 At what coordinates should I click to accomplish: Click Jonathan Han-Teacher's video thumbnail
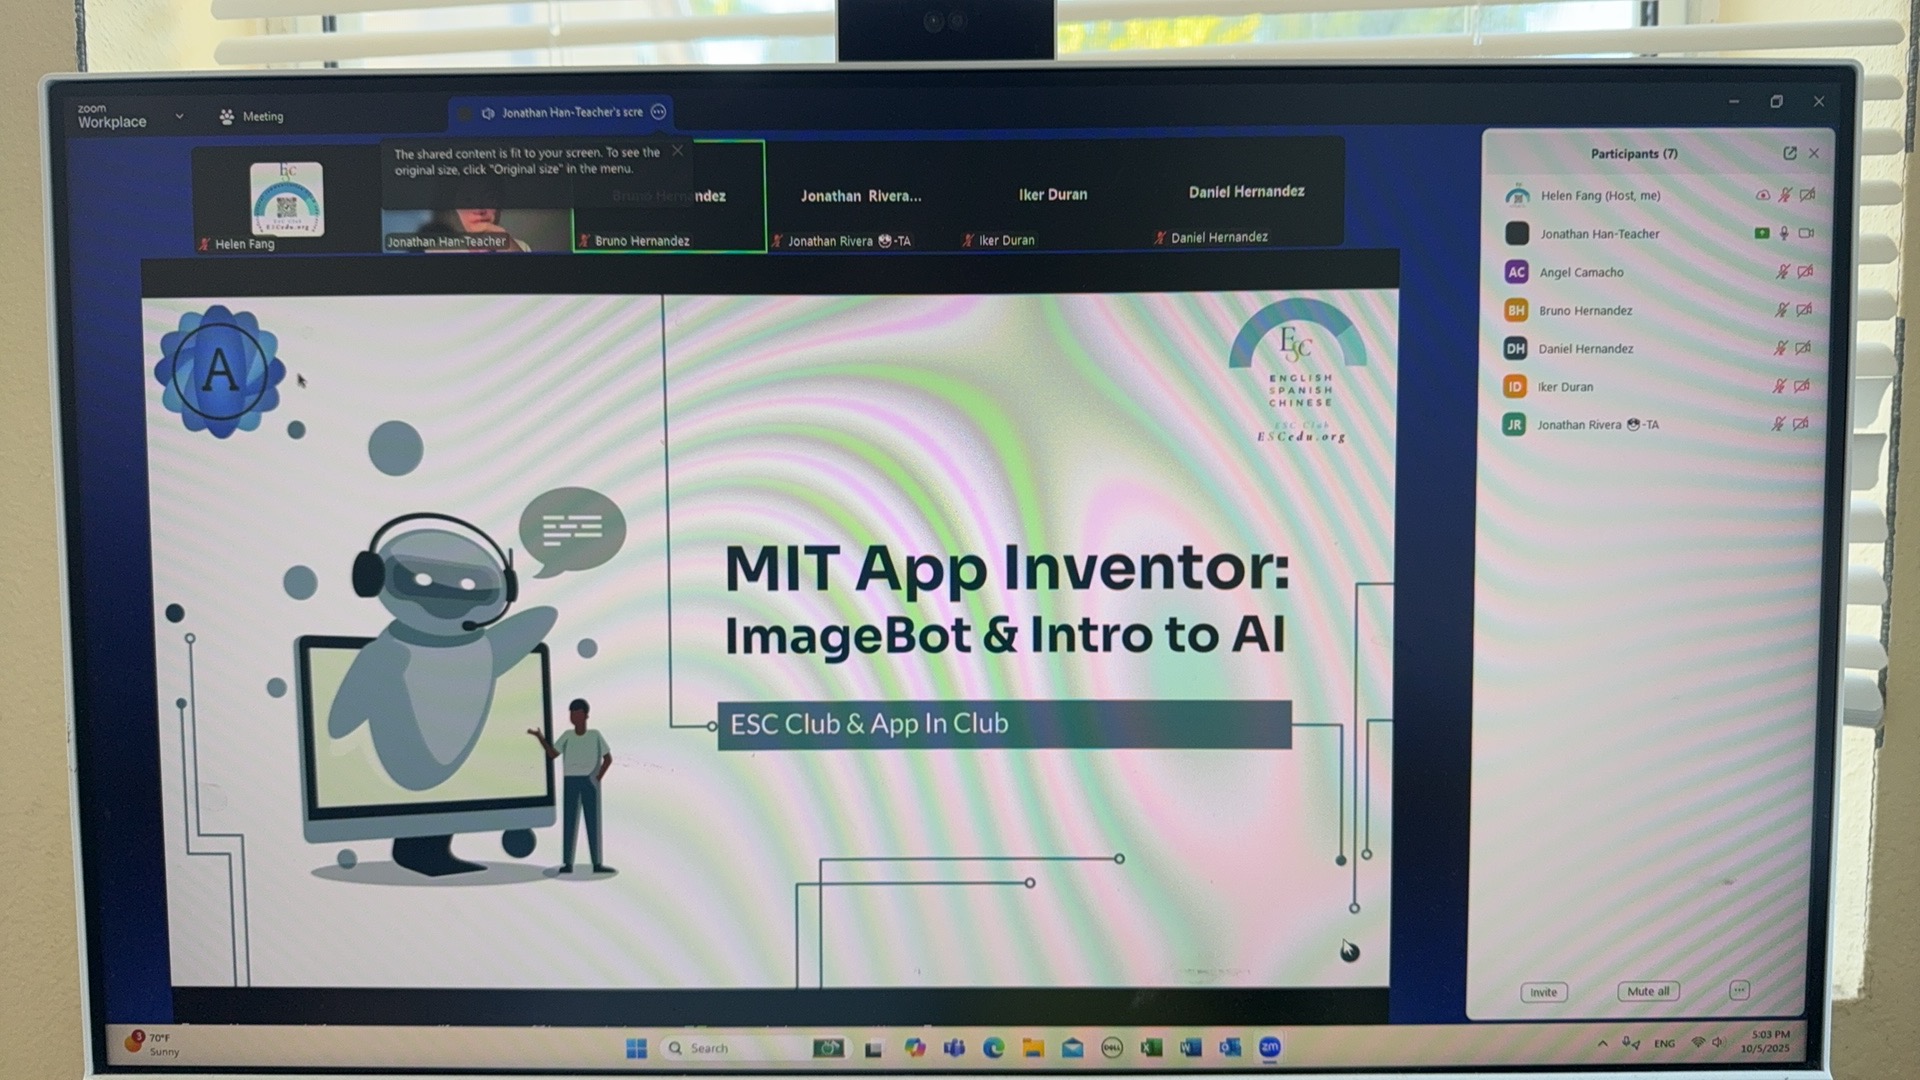coord(476,230)
